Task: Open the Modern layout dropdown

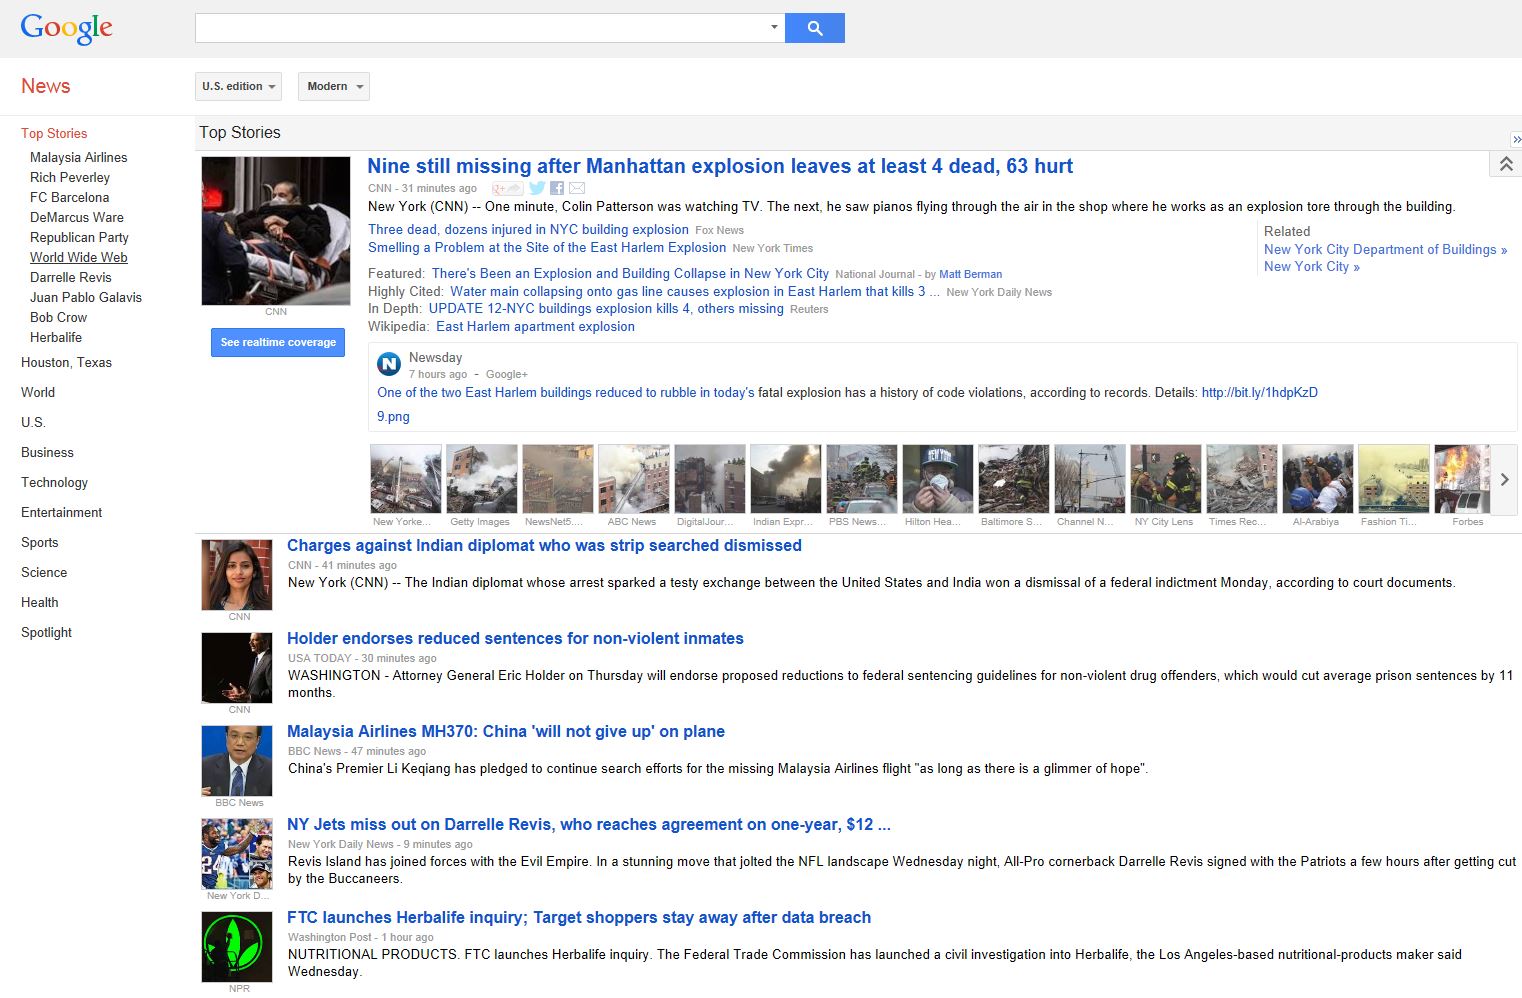Action: tap(333, 86)
